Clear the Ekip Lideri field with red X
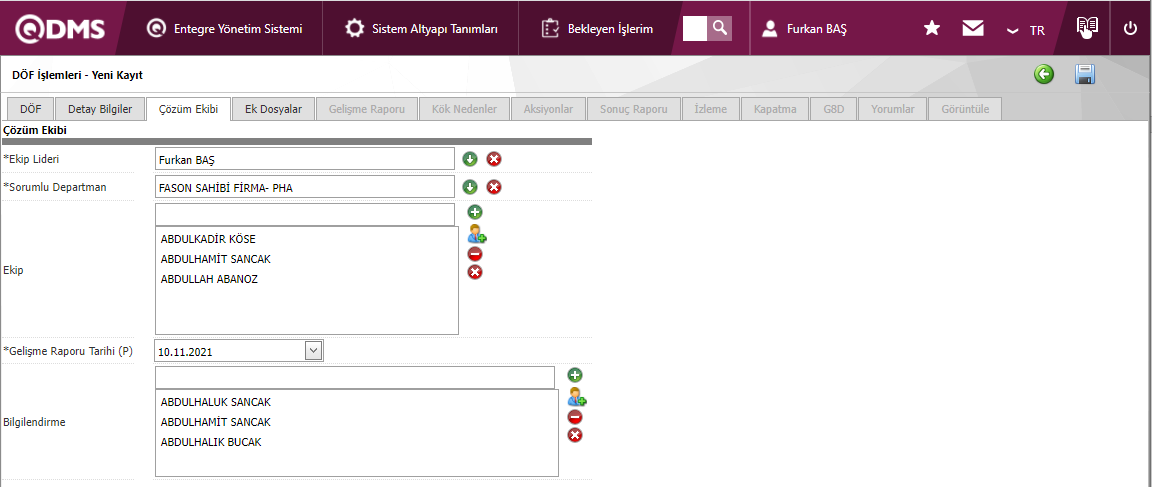This screenshot has height=487, width=1152. [x=494, y=159]
